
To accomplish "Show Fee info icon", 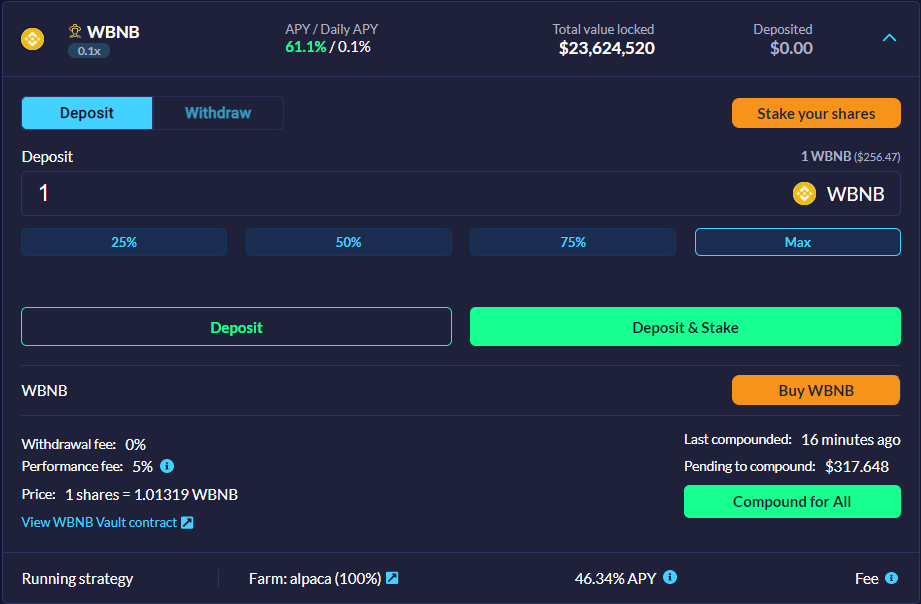I will 891,578.
